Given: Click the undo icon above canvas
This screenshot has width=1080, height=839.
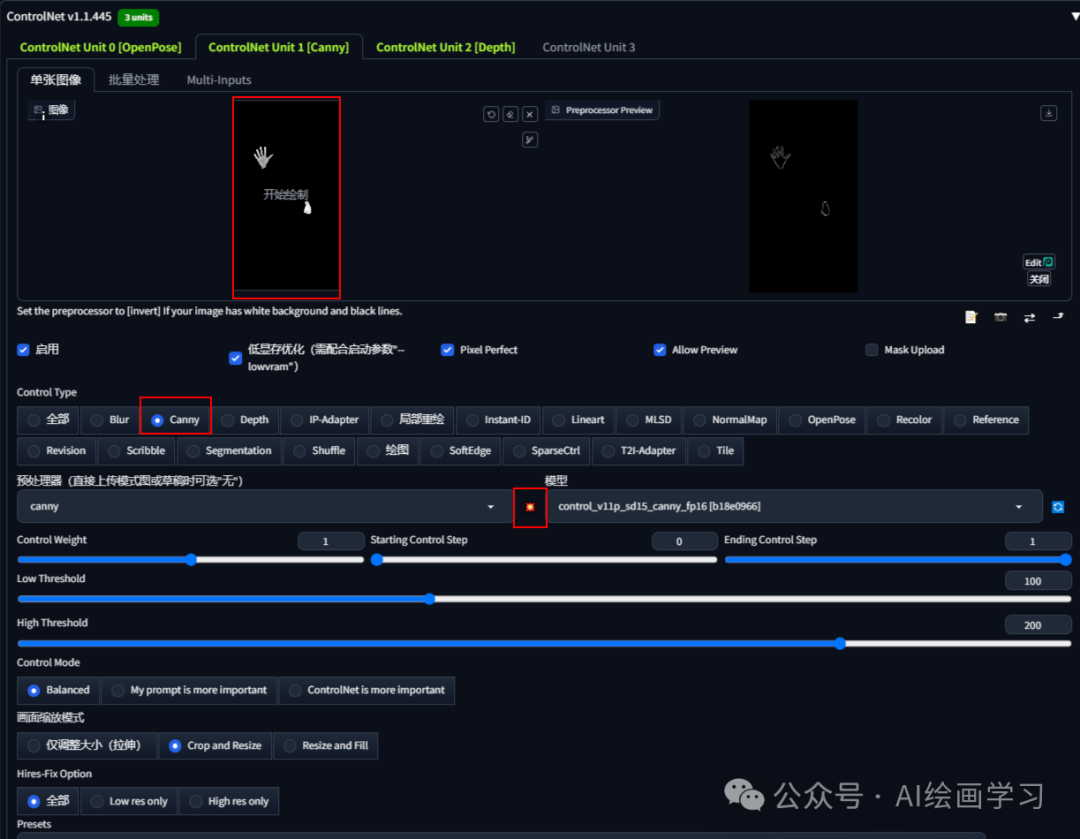Looking at the screenshot, I should coord(491,114).
